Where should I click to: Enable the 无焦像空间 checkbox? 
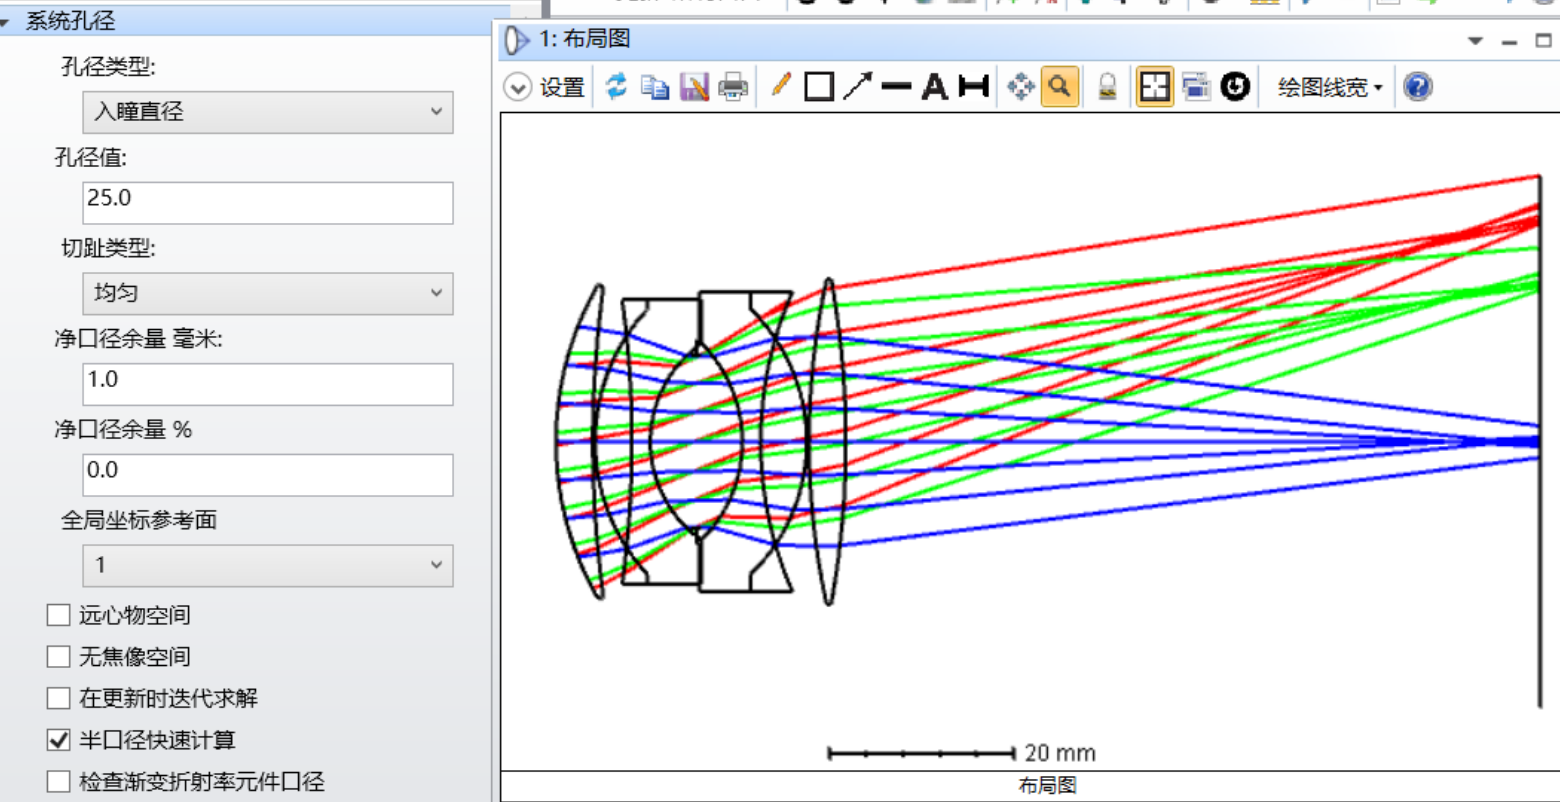tap(58, 657)
